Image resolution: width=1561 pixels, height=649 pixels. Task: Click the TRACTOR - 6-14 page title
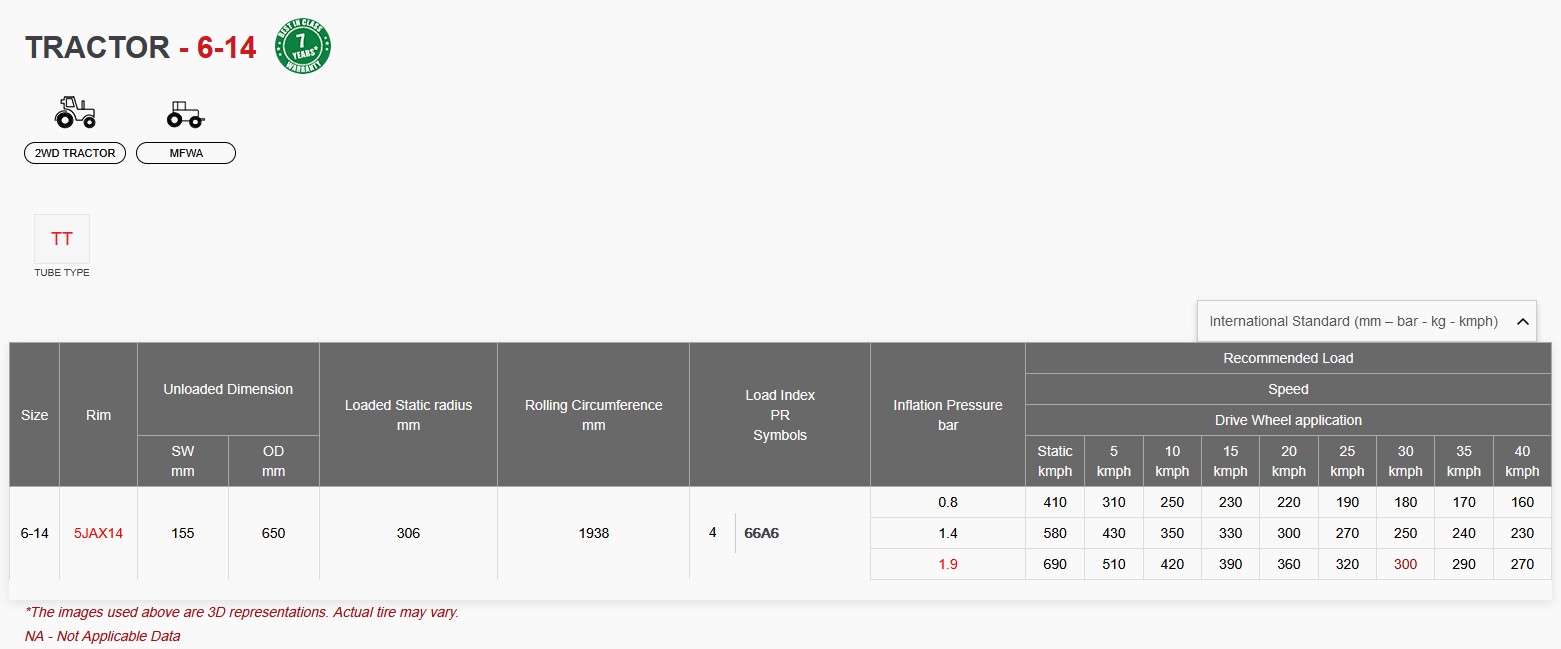tap(141, 47)
